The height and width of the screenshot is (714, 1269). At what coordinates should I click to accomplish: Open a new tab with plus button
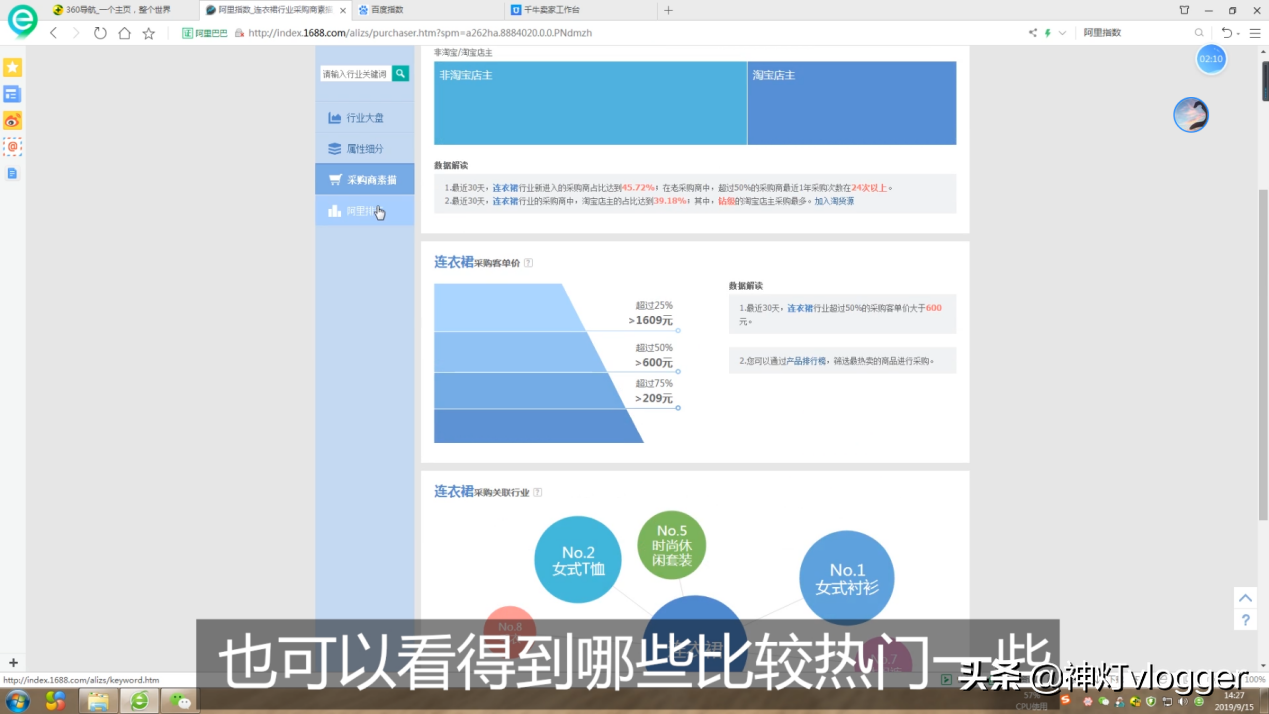[668, 10]
